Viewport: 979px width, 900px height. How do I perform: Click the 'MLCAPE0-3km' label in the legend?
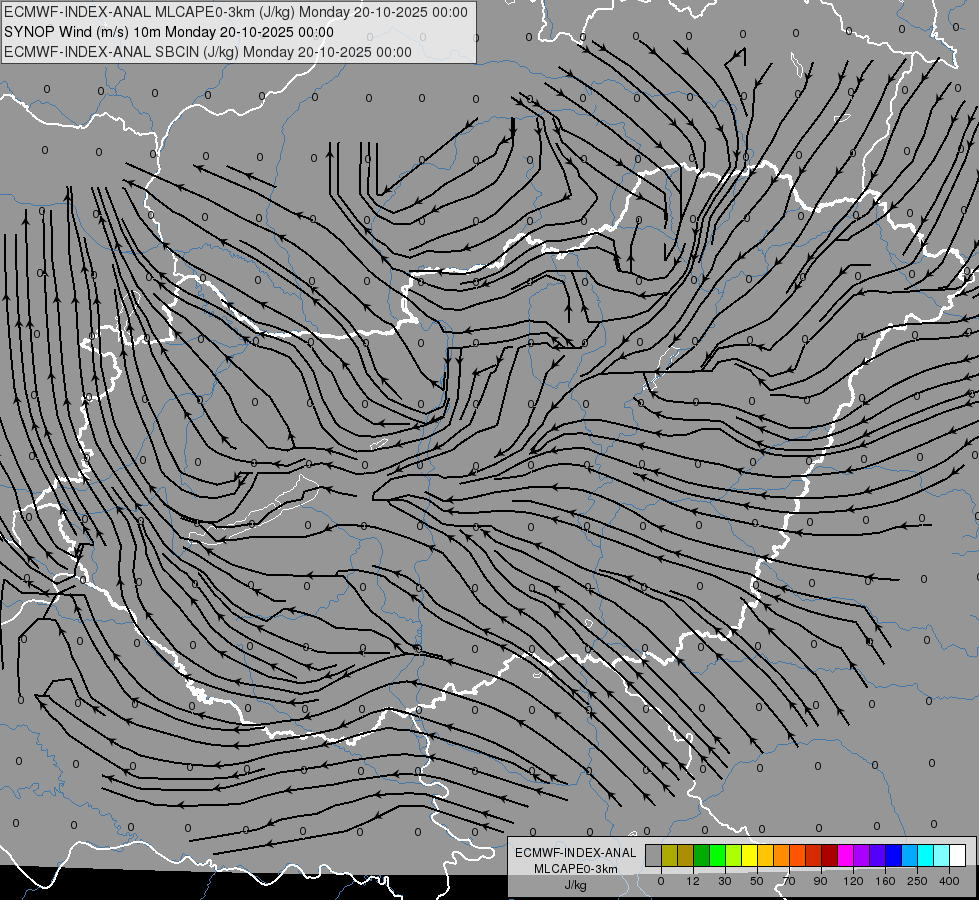576,869
